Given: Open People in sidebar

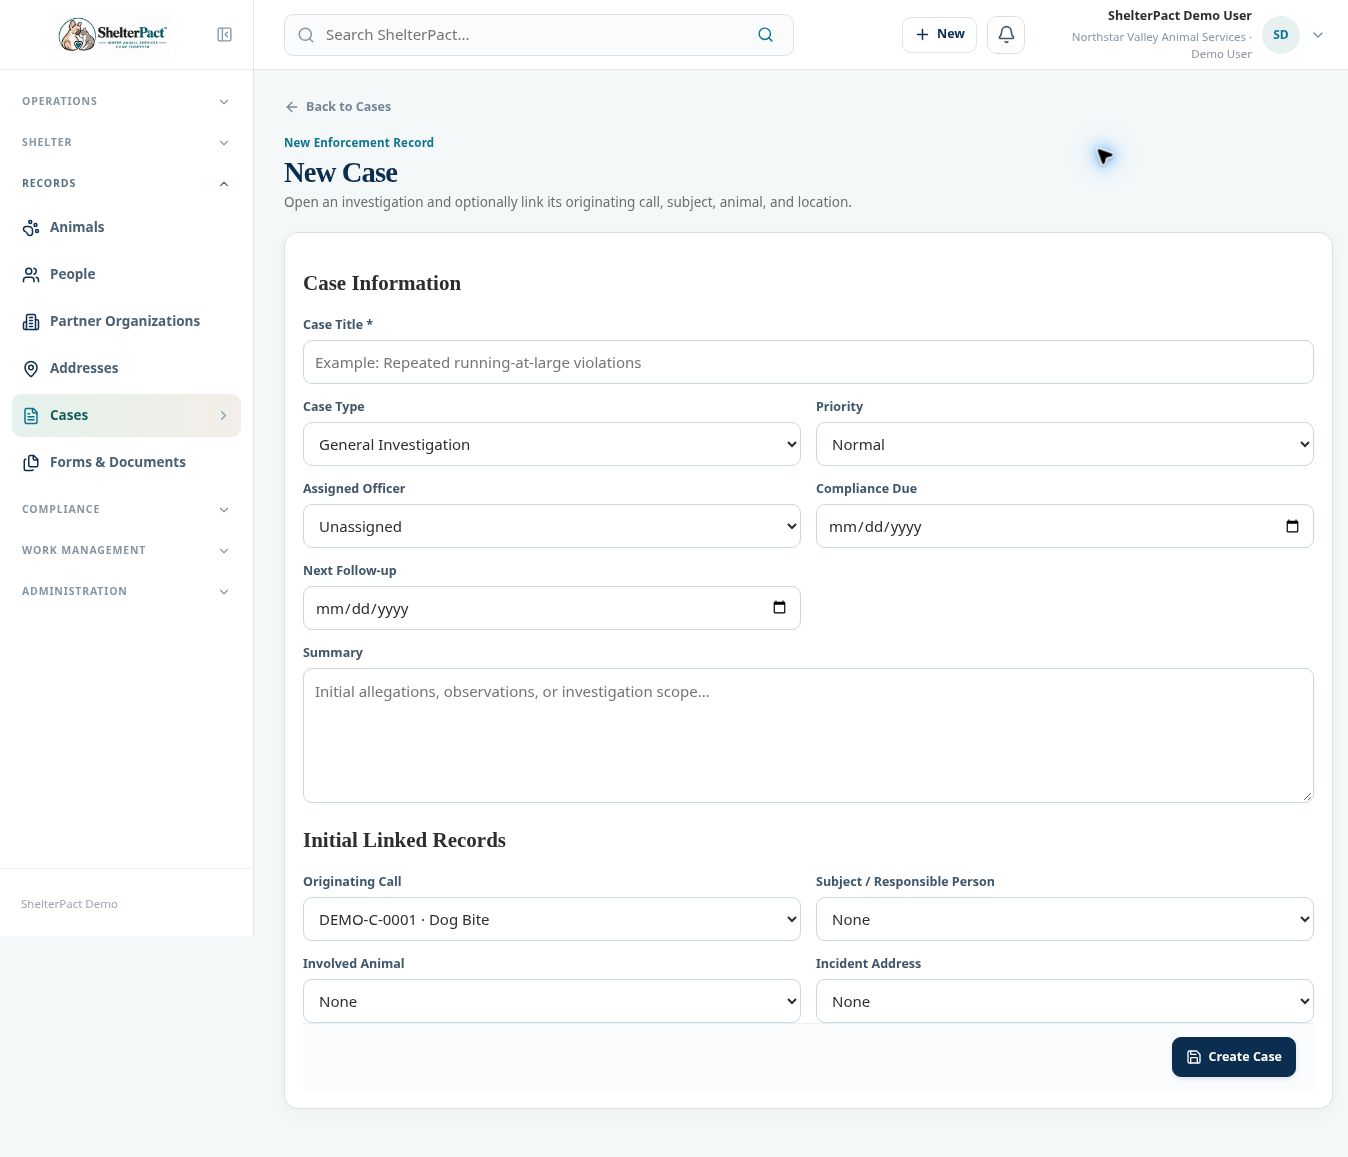Looking at the screenshot, I should (x=126, y=274).
